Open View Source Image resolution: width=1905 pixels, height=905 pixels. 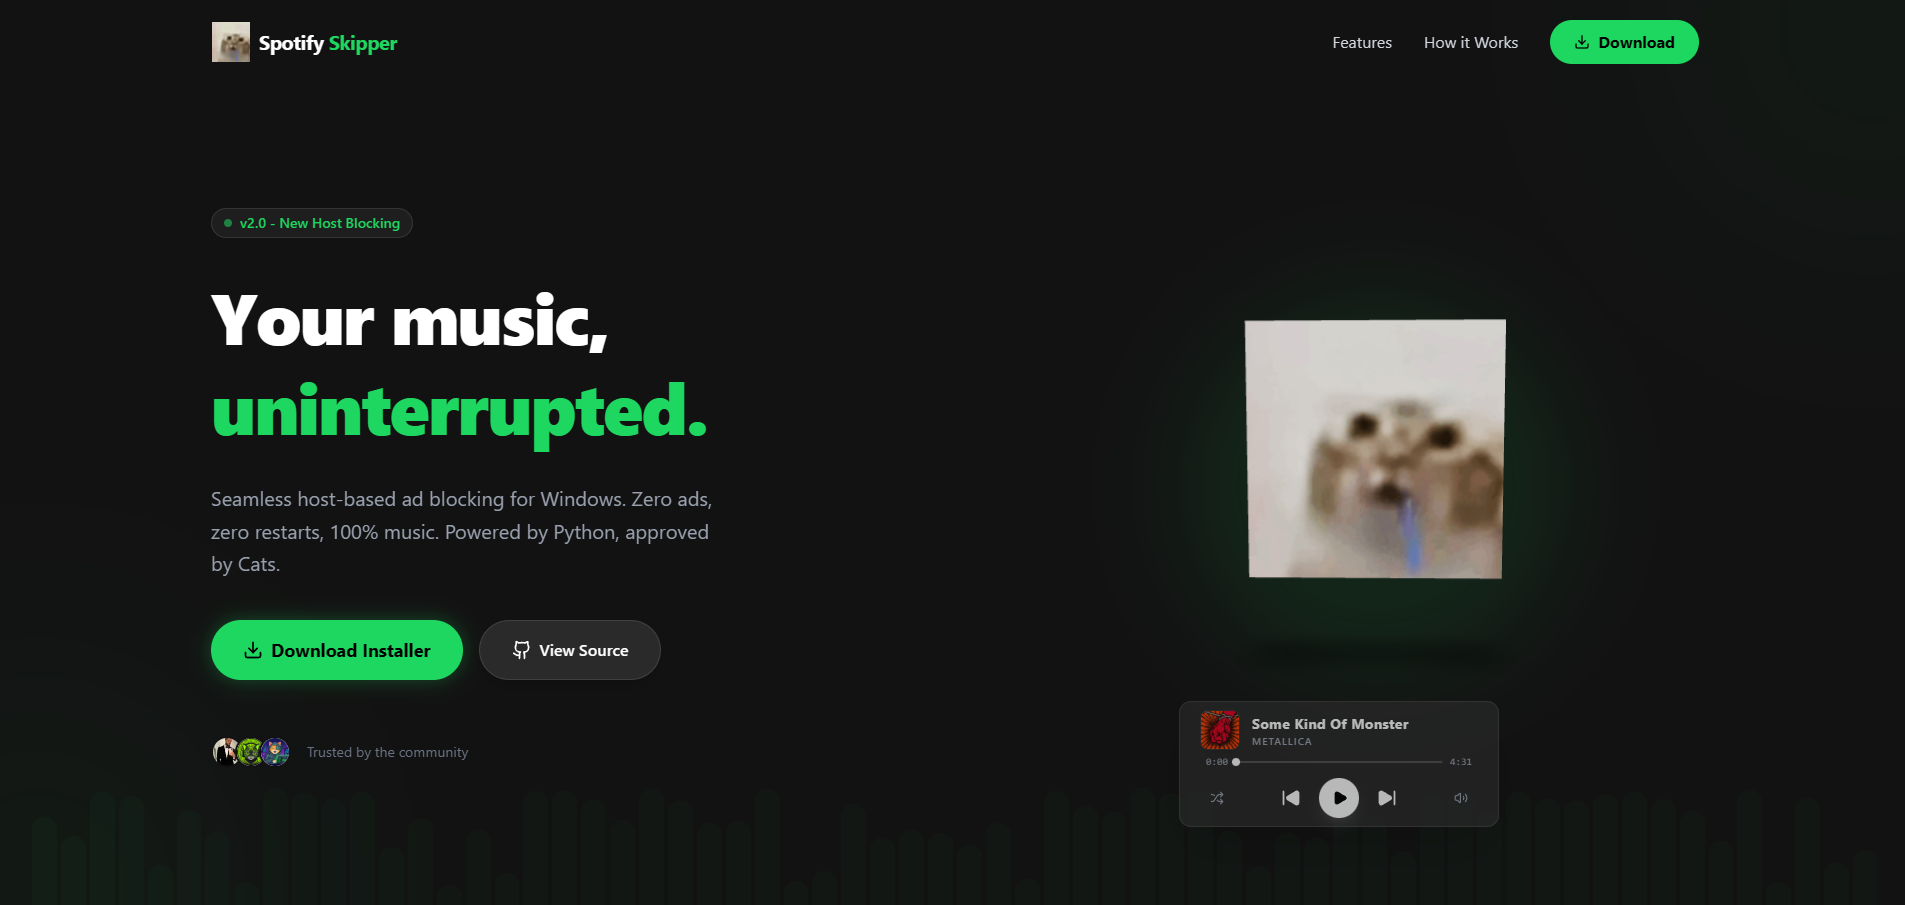(x=569, y=650)
